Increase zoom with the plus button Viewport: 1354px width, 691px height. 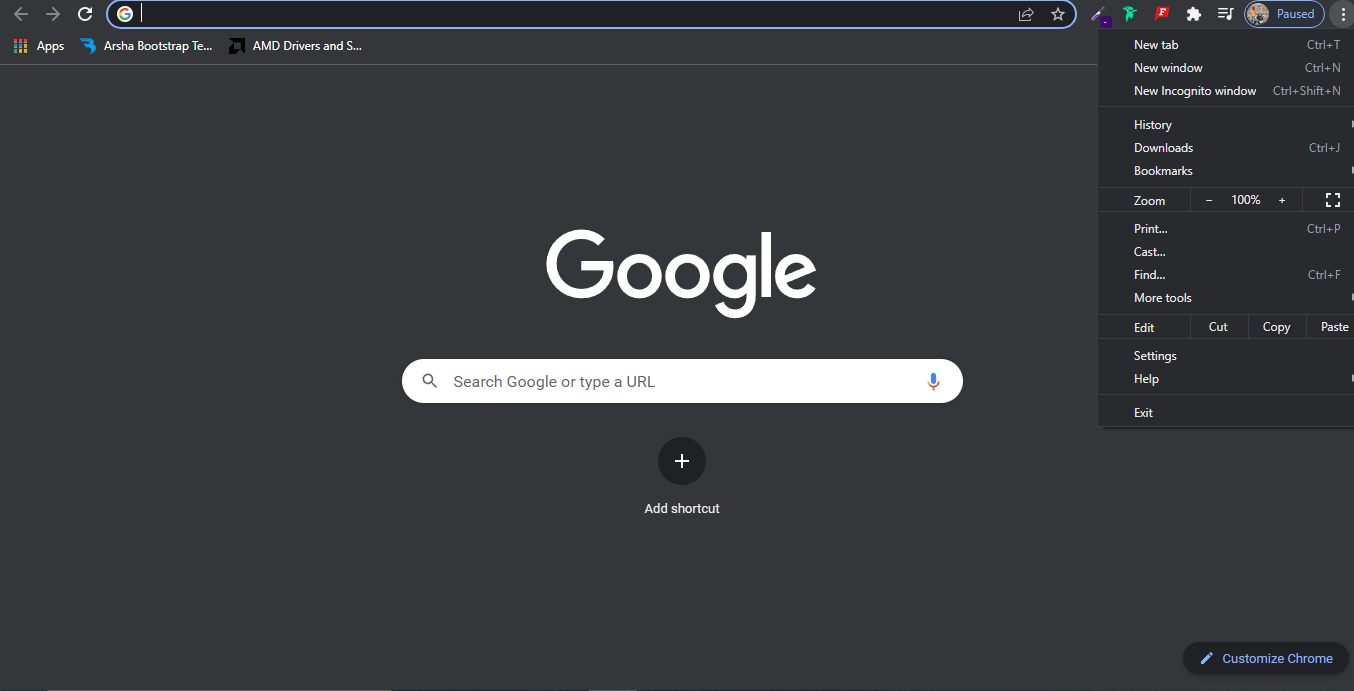tap(1282, 200)
